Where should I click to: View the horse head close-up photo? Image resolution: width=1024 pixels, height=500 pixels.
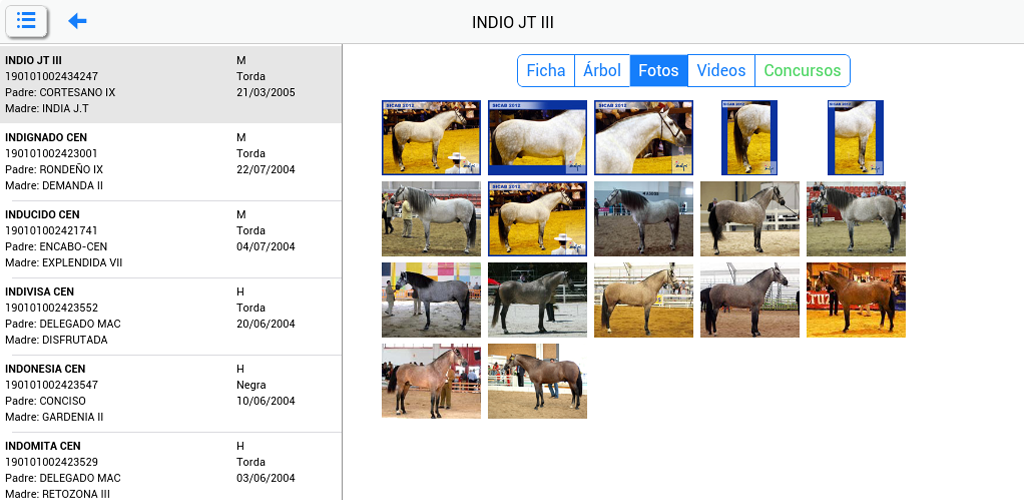coord(643,138)
